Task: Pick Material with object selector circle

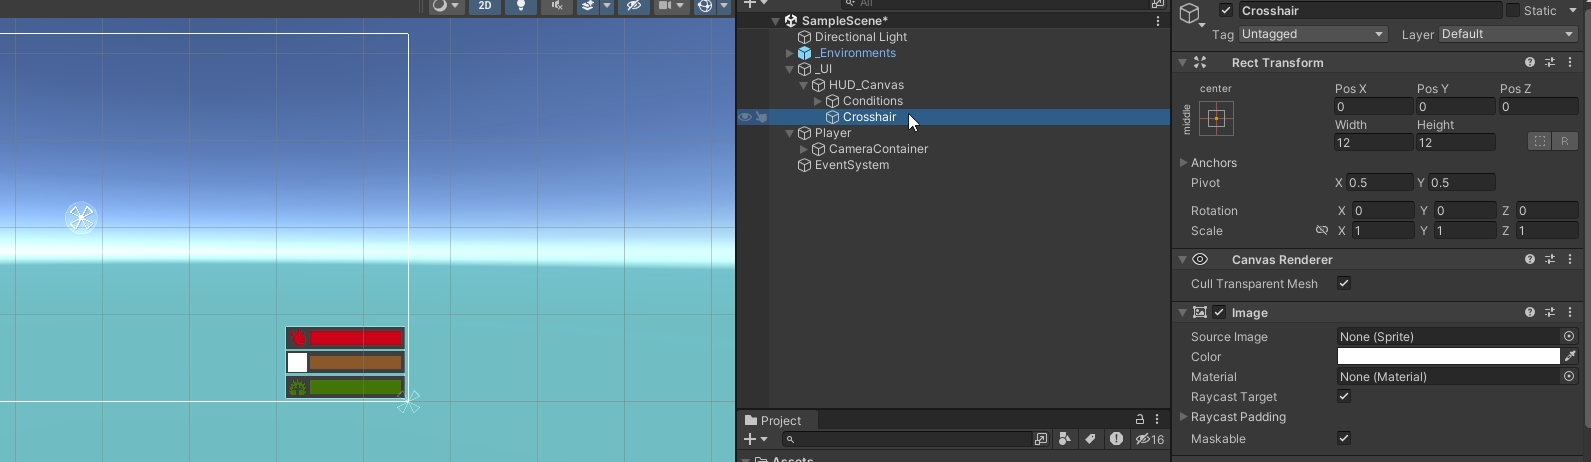Action: point(1569,377)
